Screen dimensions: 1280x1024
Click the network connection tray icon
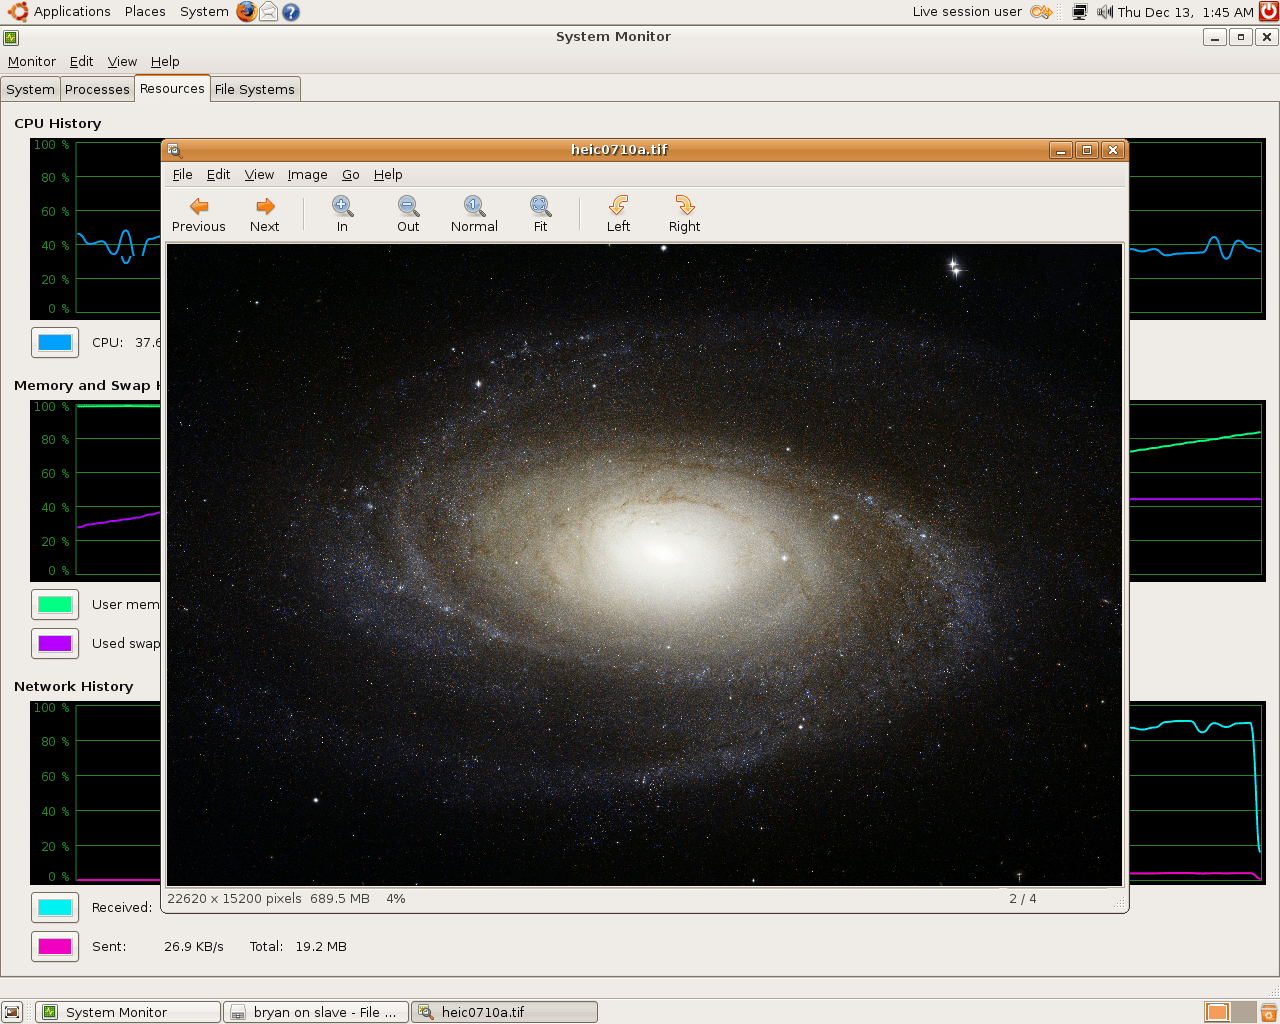(1080, 12)
